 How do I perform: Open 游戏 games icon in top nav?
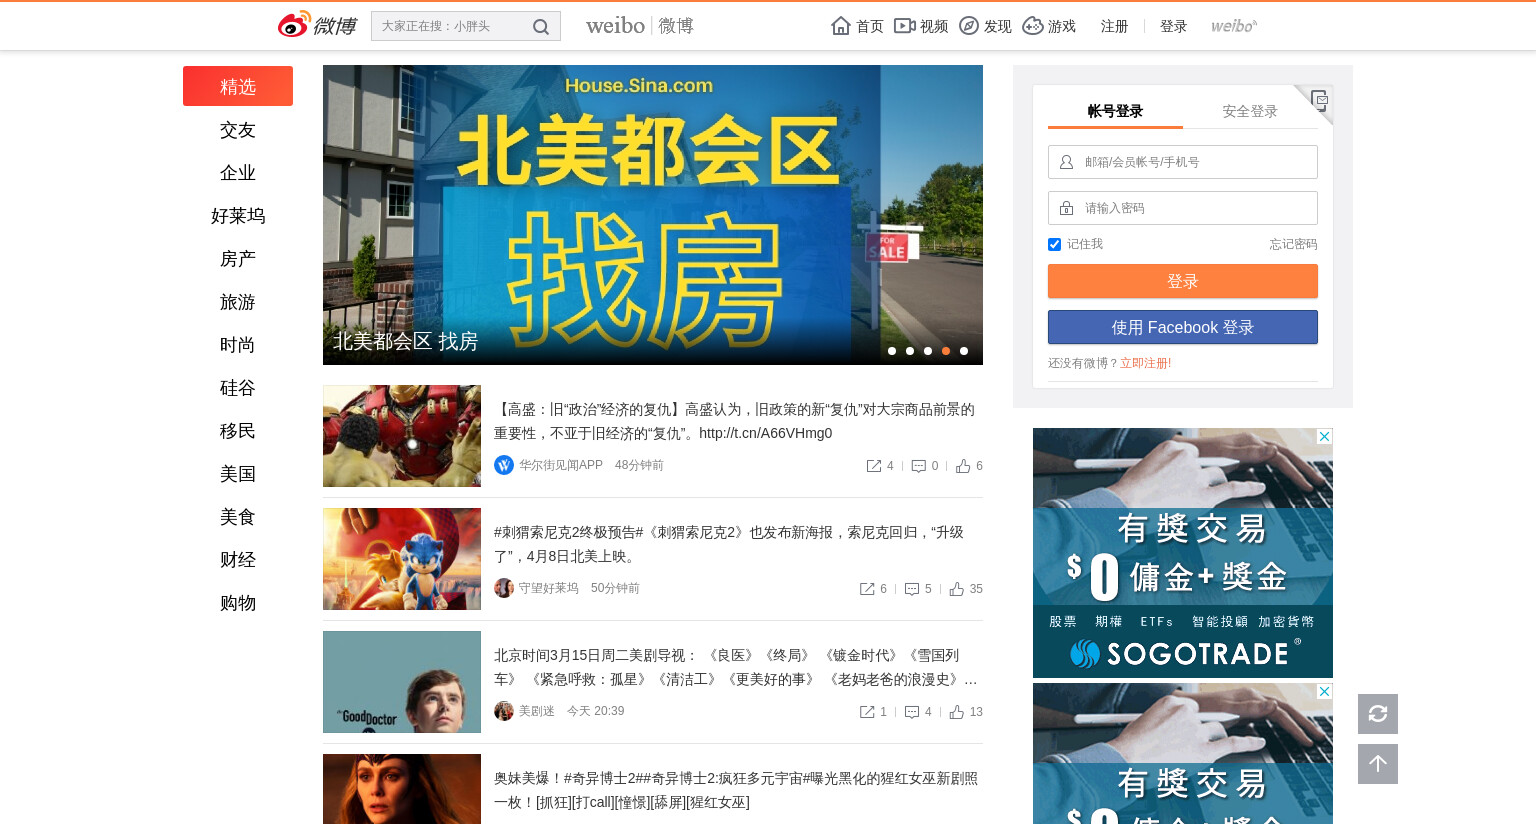click(1033, 26)
